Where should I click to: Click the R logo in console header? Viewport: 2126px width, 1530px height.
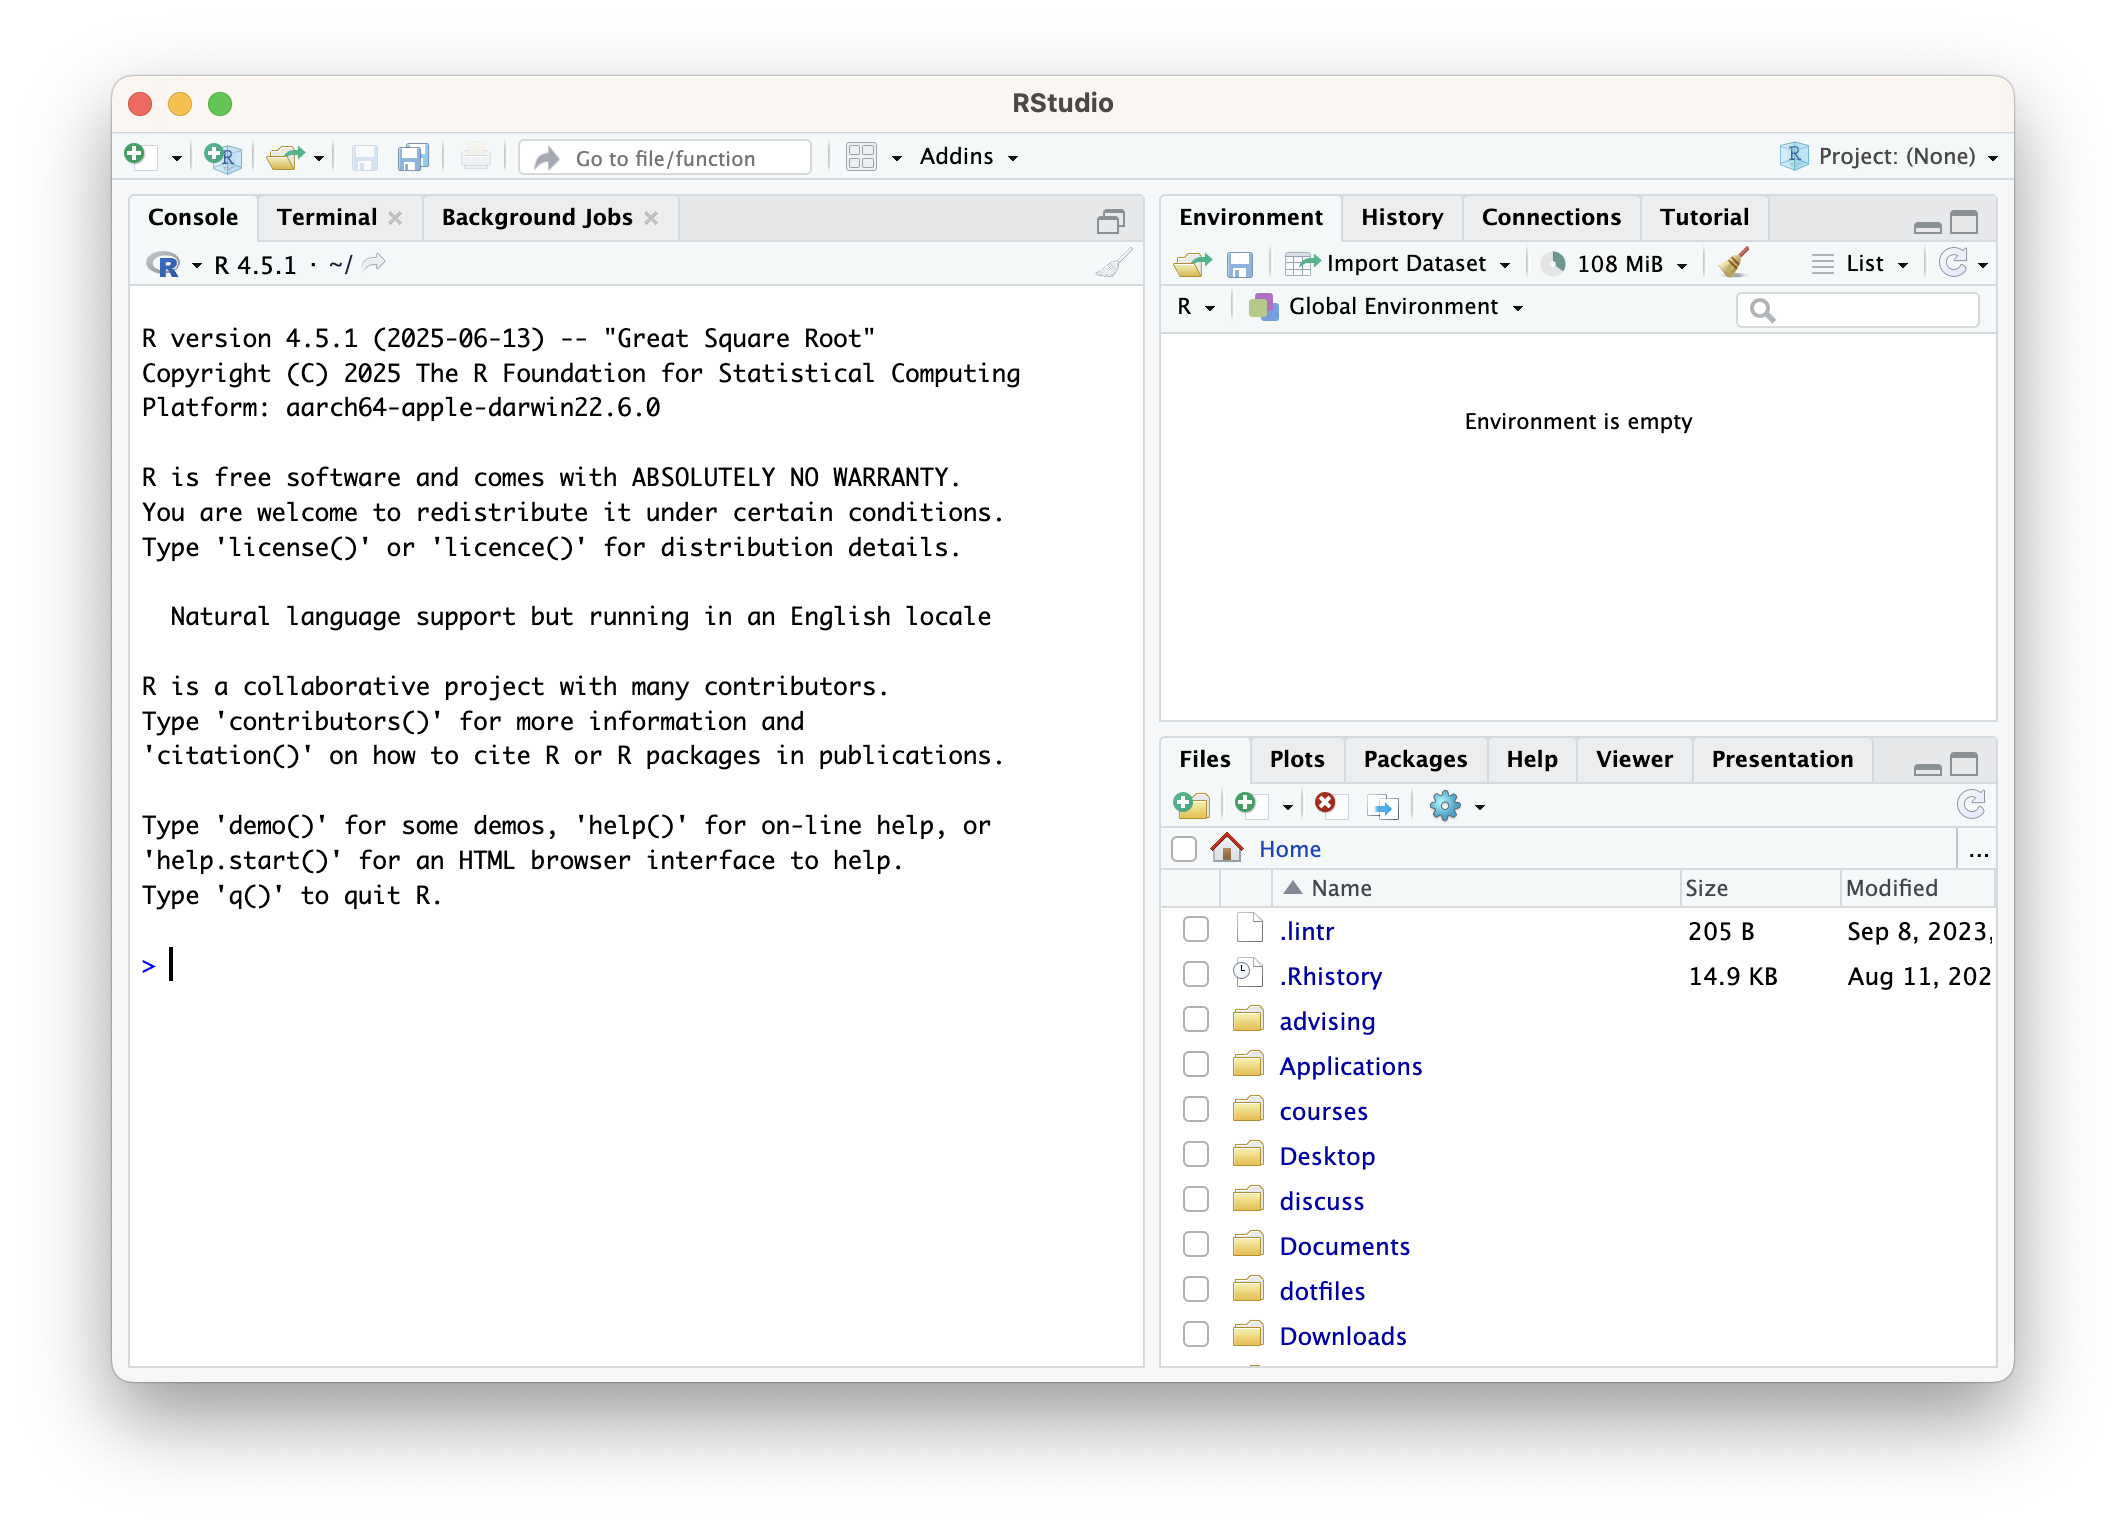pos(164,265)
